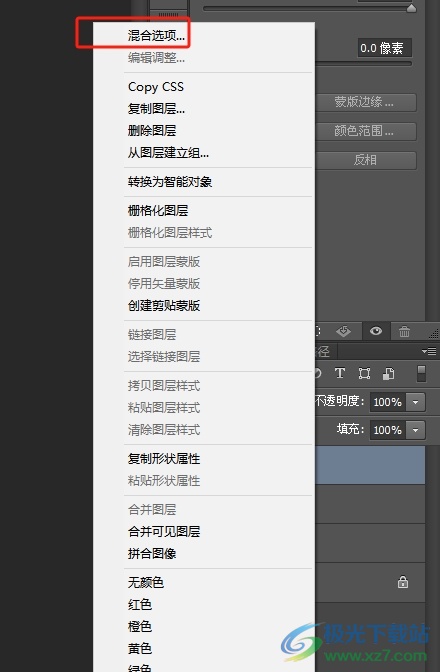Set layer color to 橙色
The image size is (440, 672).
click(140, 627)
